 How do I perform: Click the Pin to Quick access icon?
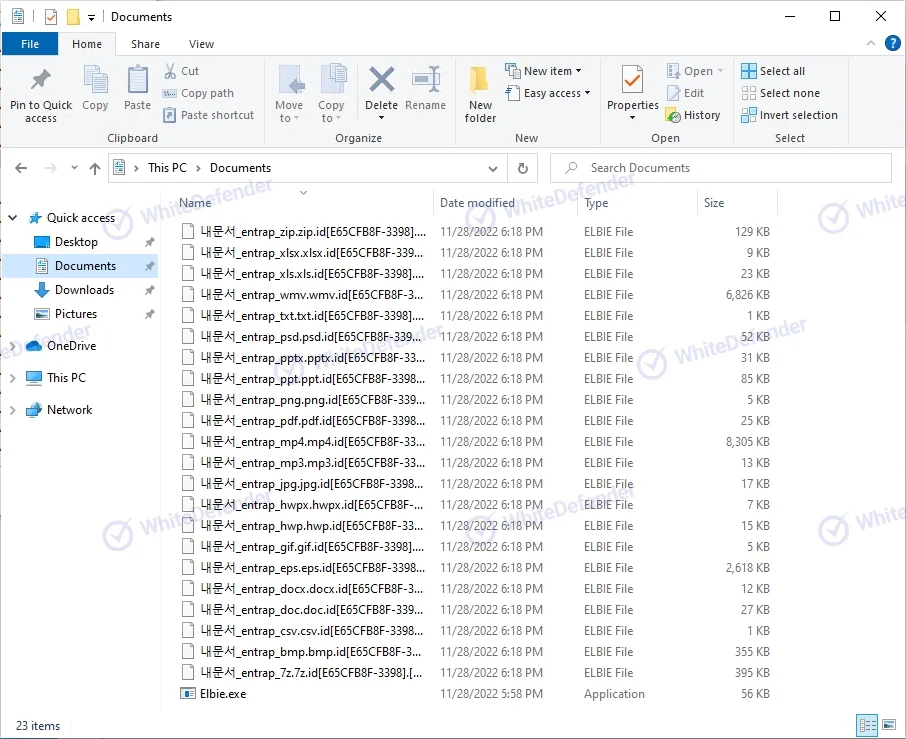coord(41,82)
